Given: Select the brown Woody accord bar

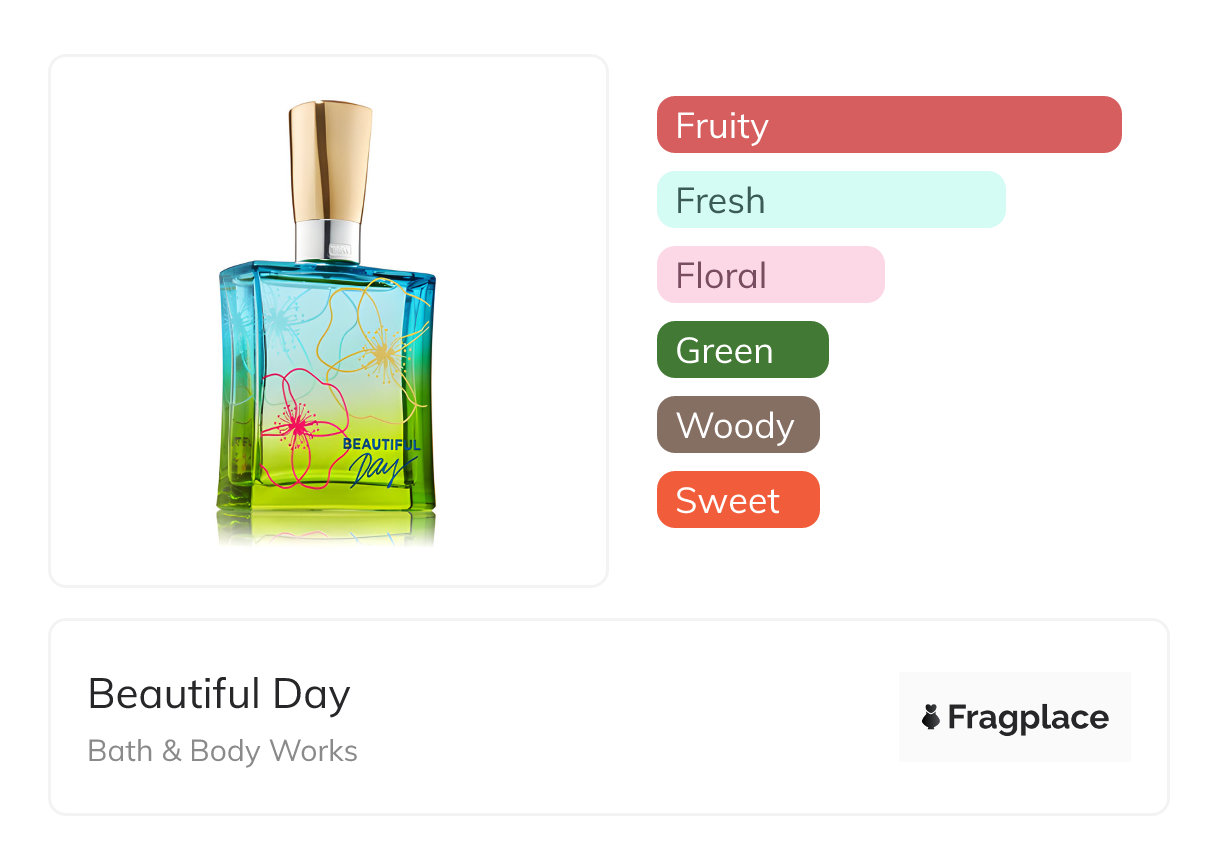Looking at the screenshot, I should click(x=738, y=425).
